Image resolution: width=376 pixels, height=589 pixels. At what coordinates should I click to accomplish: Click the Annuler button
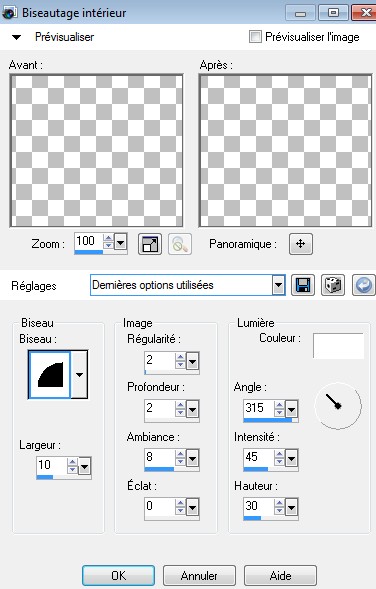pos(199,575)
